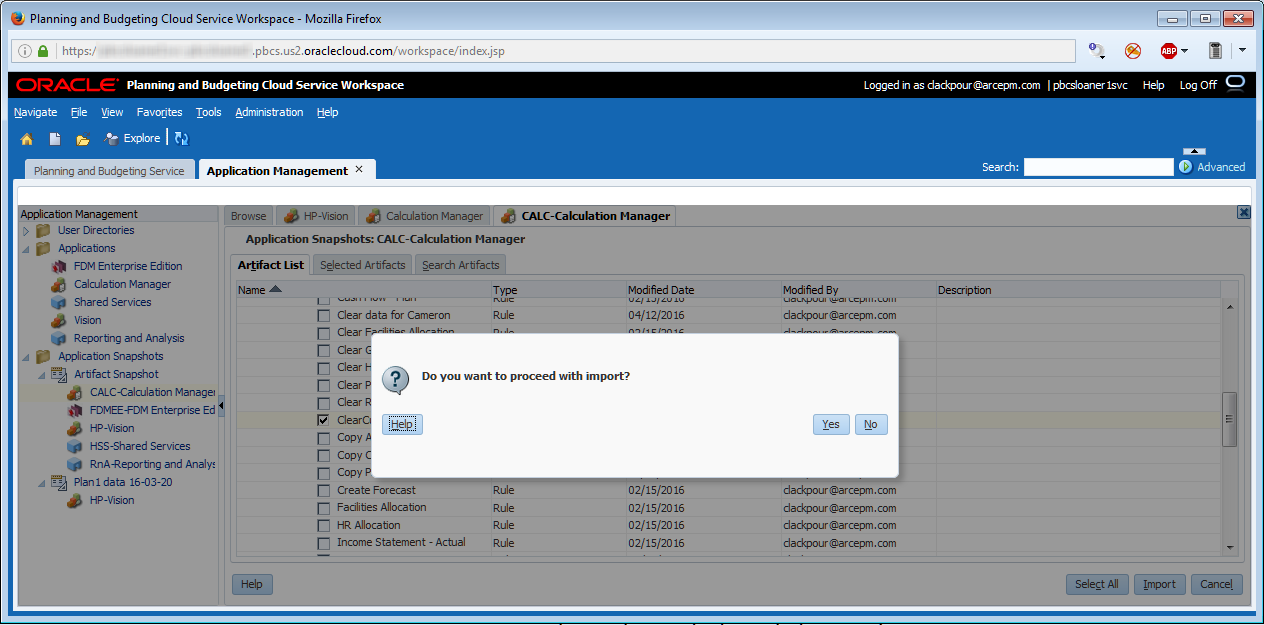This screenshot has height=625, width=1264.
Task: Click the Type column header
Action: pos(558,290)
